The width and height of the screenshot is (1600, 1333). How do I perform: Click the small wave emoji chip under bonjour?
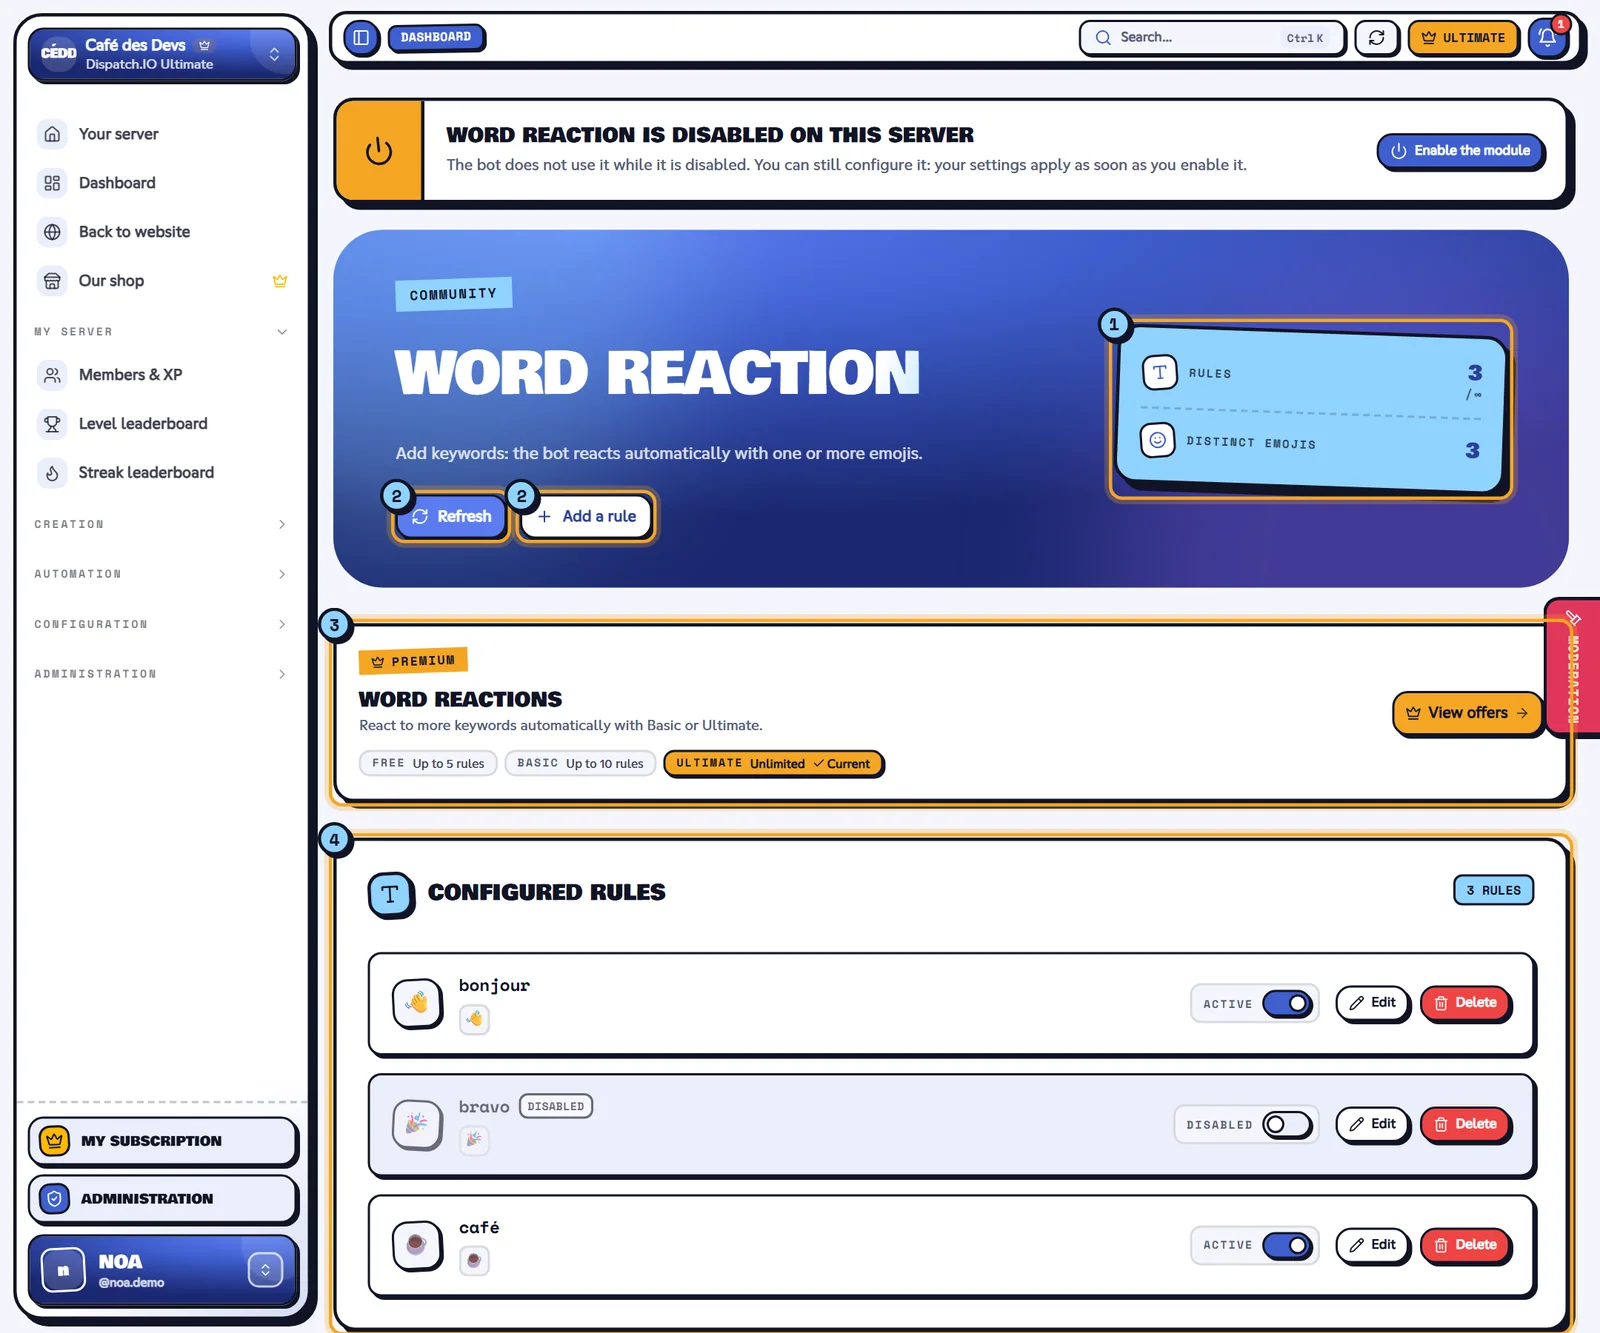(x=474, y=1019)
